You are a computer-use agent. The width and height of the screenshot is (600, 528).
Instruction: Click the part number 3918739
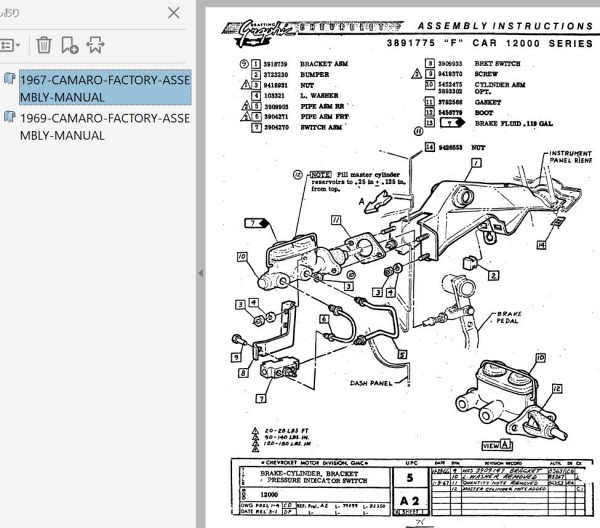(x=276, y=64)
